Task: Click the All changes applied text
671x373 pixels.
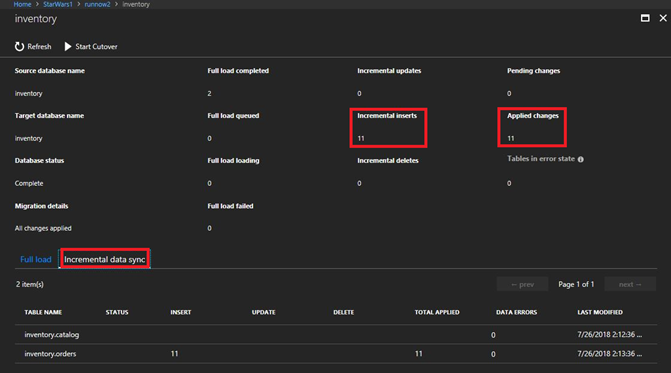Action: [43, 228]
